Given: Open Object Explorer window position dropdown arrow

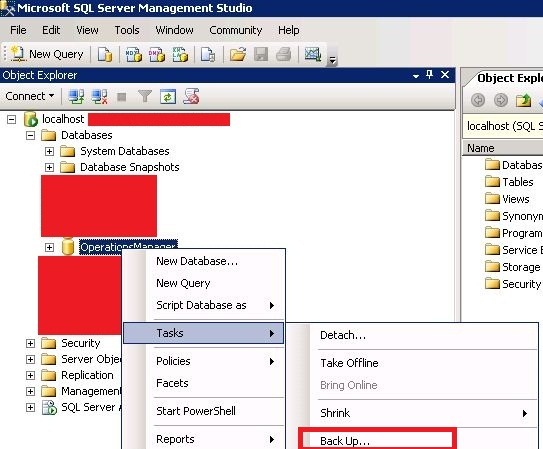Looking at the screenshot, I should (x=416, y=76).
